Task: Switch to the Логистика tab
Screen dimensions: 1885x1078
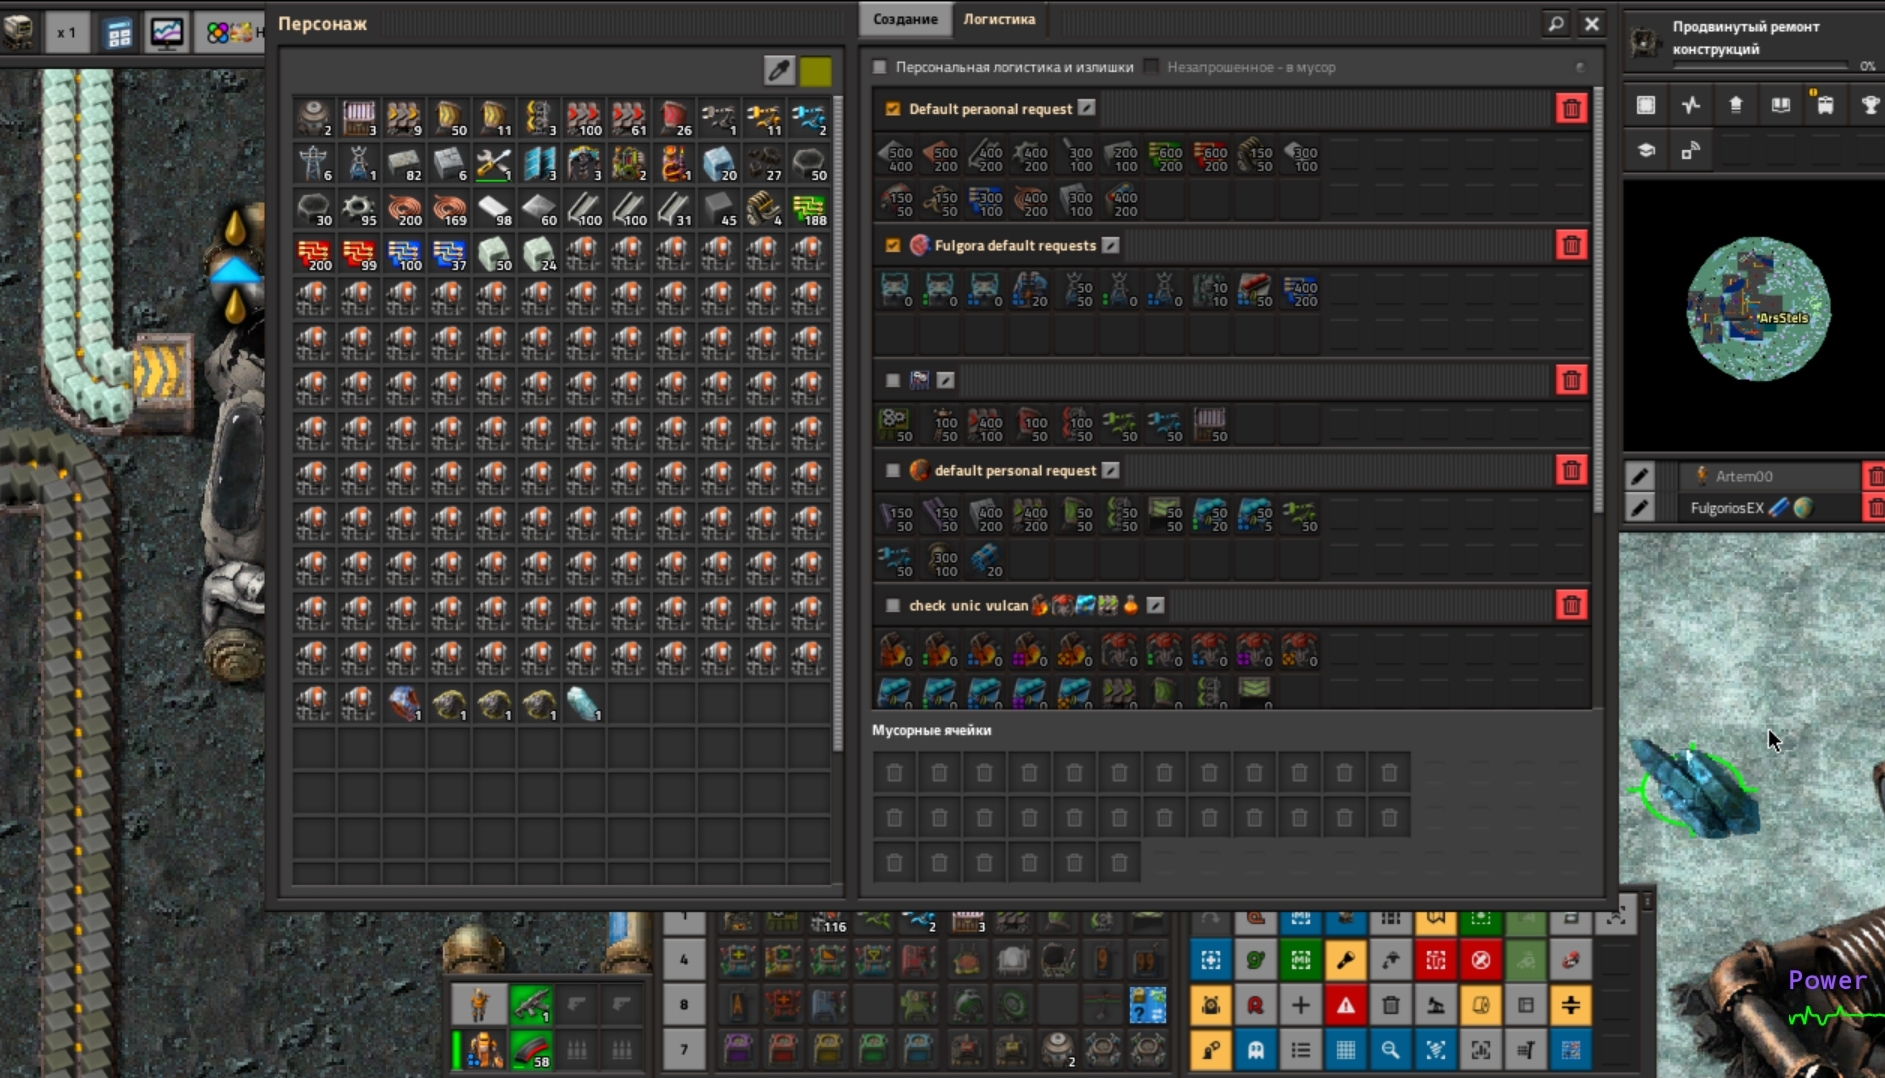Action: tap(999, 19)
